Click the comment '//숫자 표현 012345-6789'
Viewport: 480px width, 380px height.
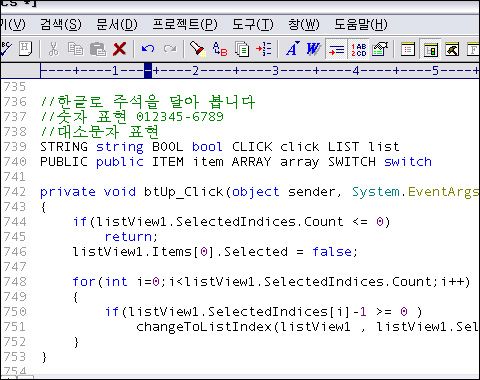(132, 117)
